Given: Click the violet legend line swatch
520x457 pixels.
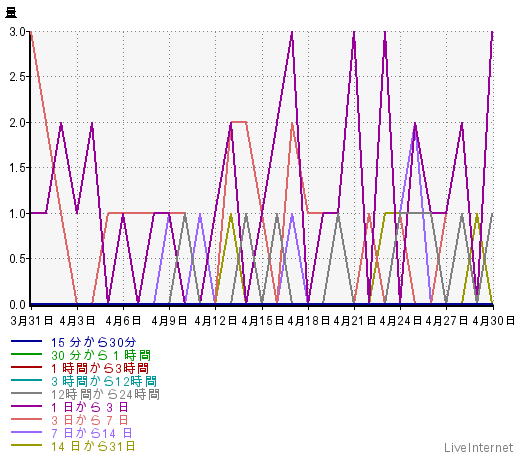Looking at the screenshot, I should 26,432.
